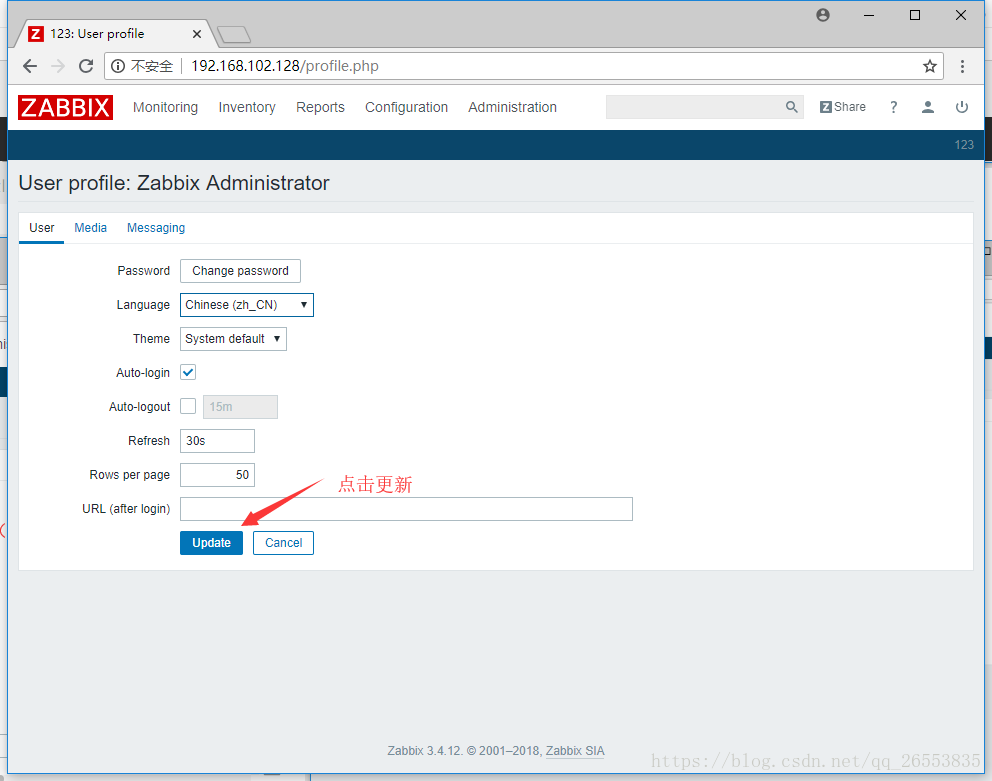
Task: Click the Chrome account avatar icon
Action: [x=822, y=15]
